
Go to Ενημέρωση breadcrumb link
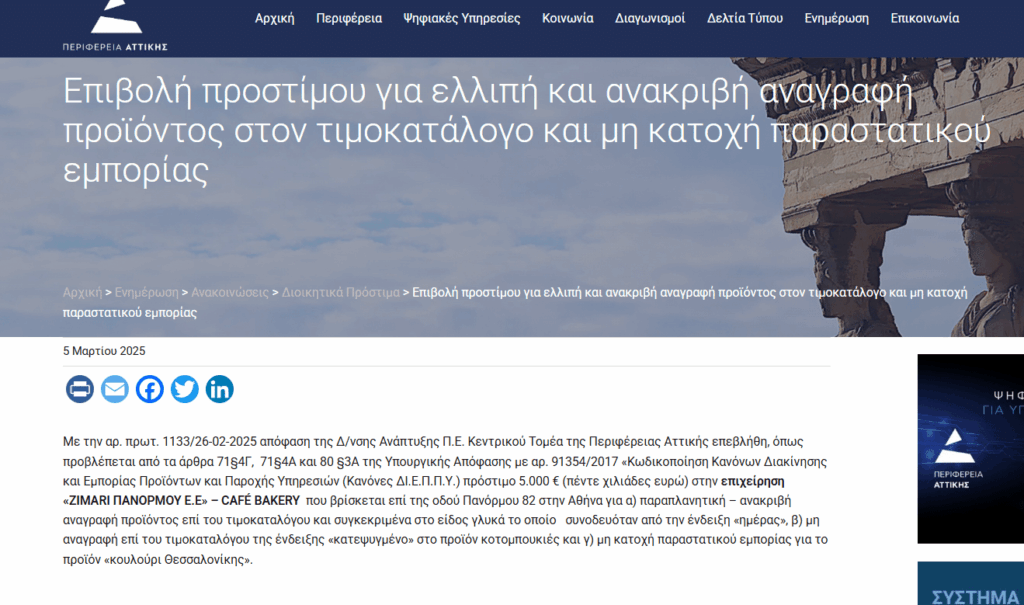[x=146, y=293]
